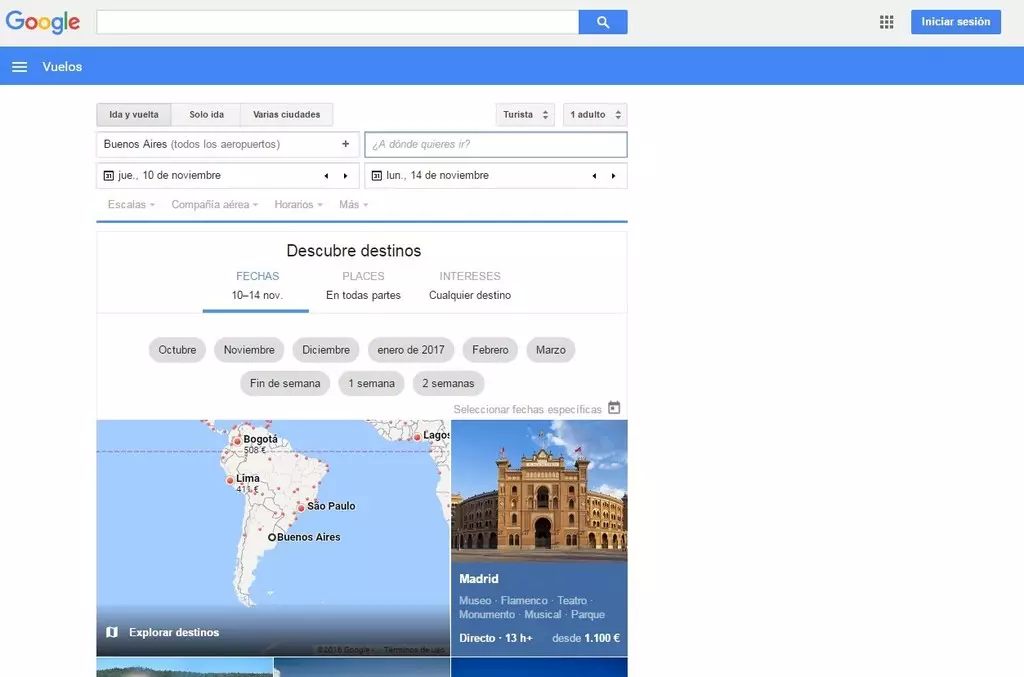Open the Turista cabin class dropdown
The width and height of the screenshot is (1024, 677).
point(525,115)
